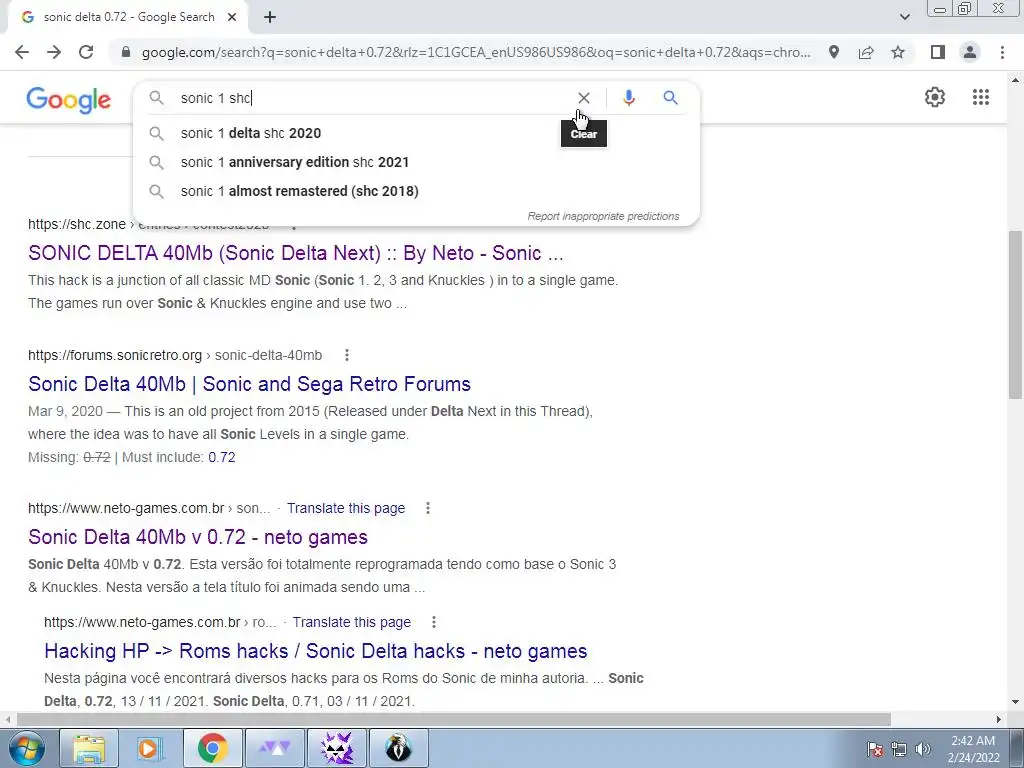The image size is (1024, 768).
Task: Click into the search input field
Action: pyautogui.click(x=372, y=98)
